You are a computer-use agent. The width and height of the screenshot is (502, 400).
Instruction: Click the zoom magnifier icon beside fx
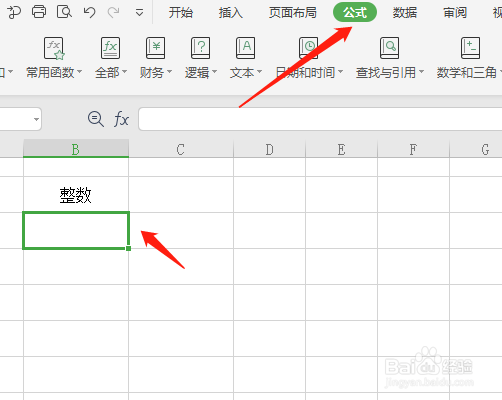pos(96,119)
